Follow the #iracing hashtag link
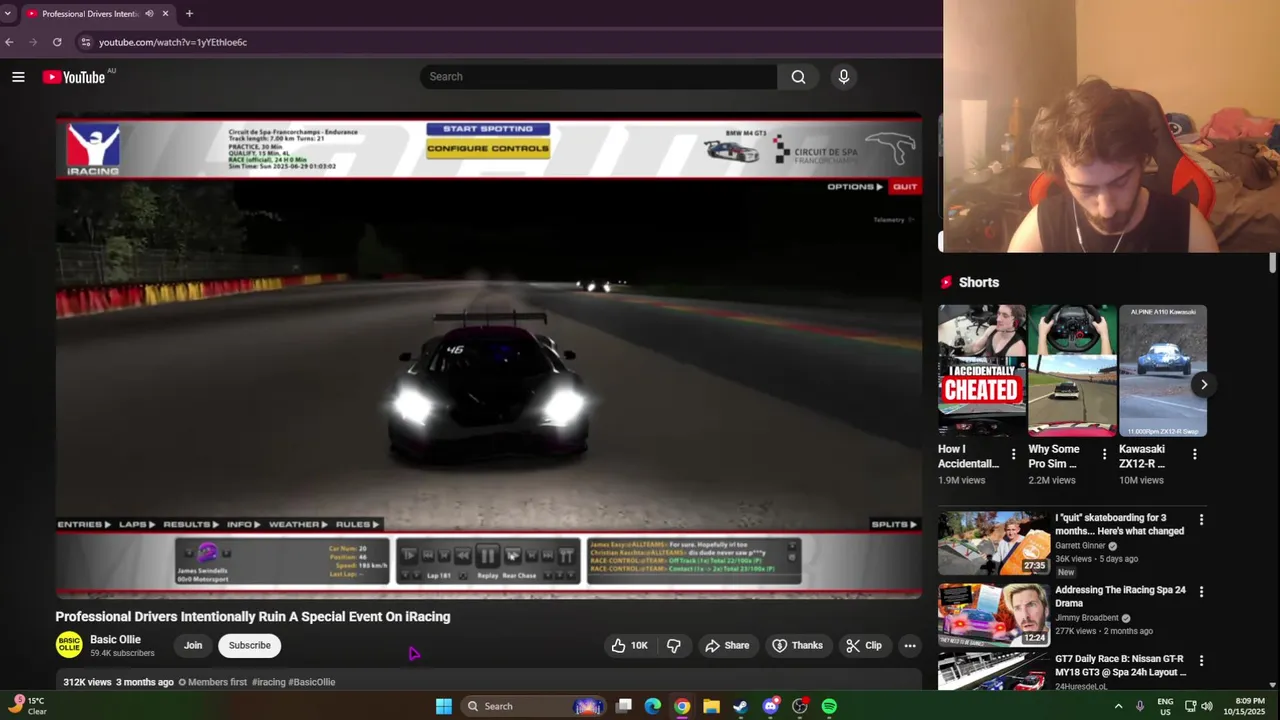1280x720 pixels. [268, 682]
